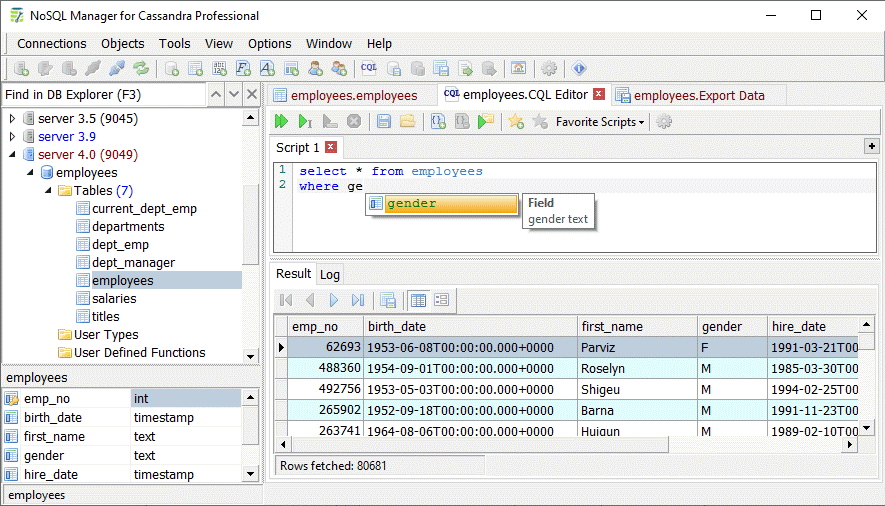This screenshot has height=506, width=885.
Task: Click the Refresh icon in main toolbar
Action: (141, 69)
